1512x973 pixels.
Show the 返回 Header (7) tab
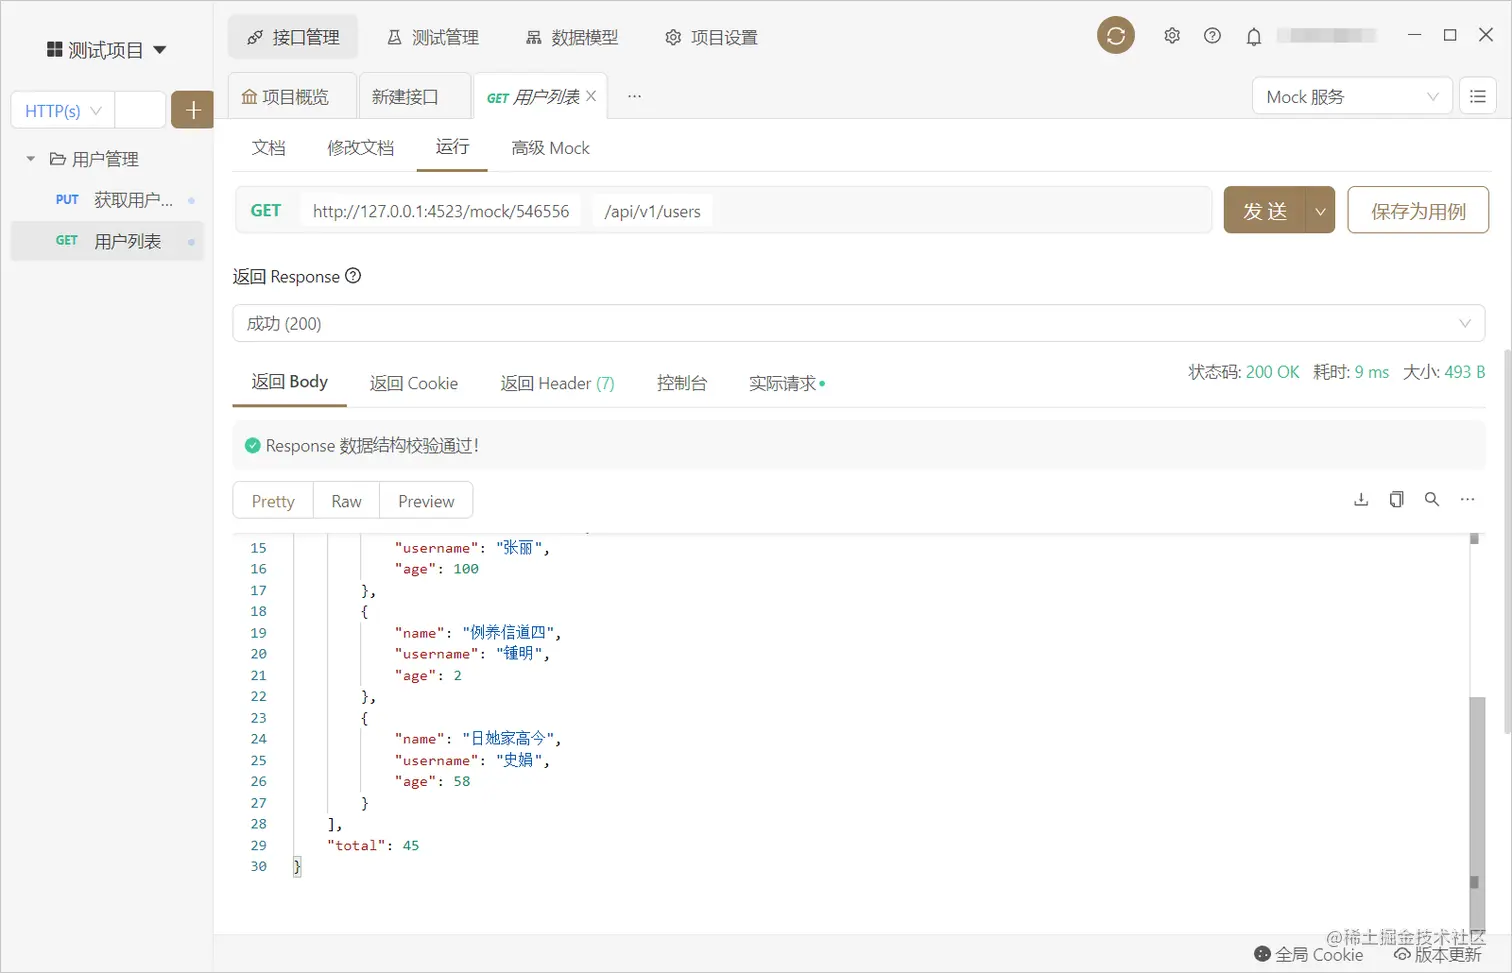pyautogui.click(x=557, y=383)
